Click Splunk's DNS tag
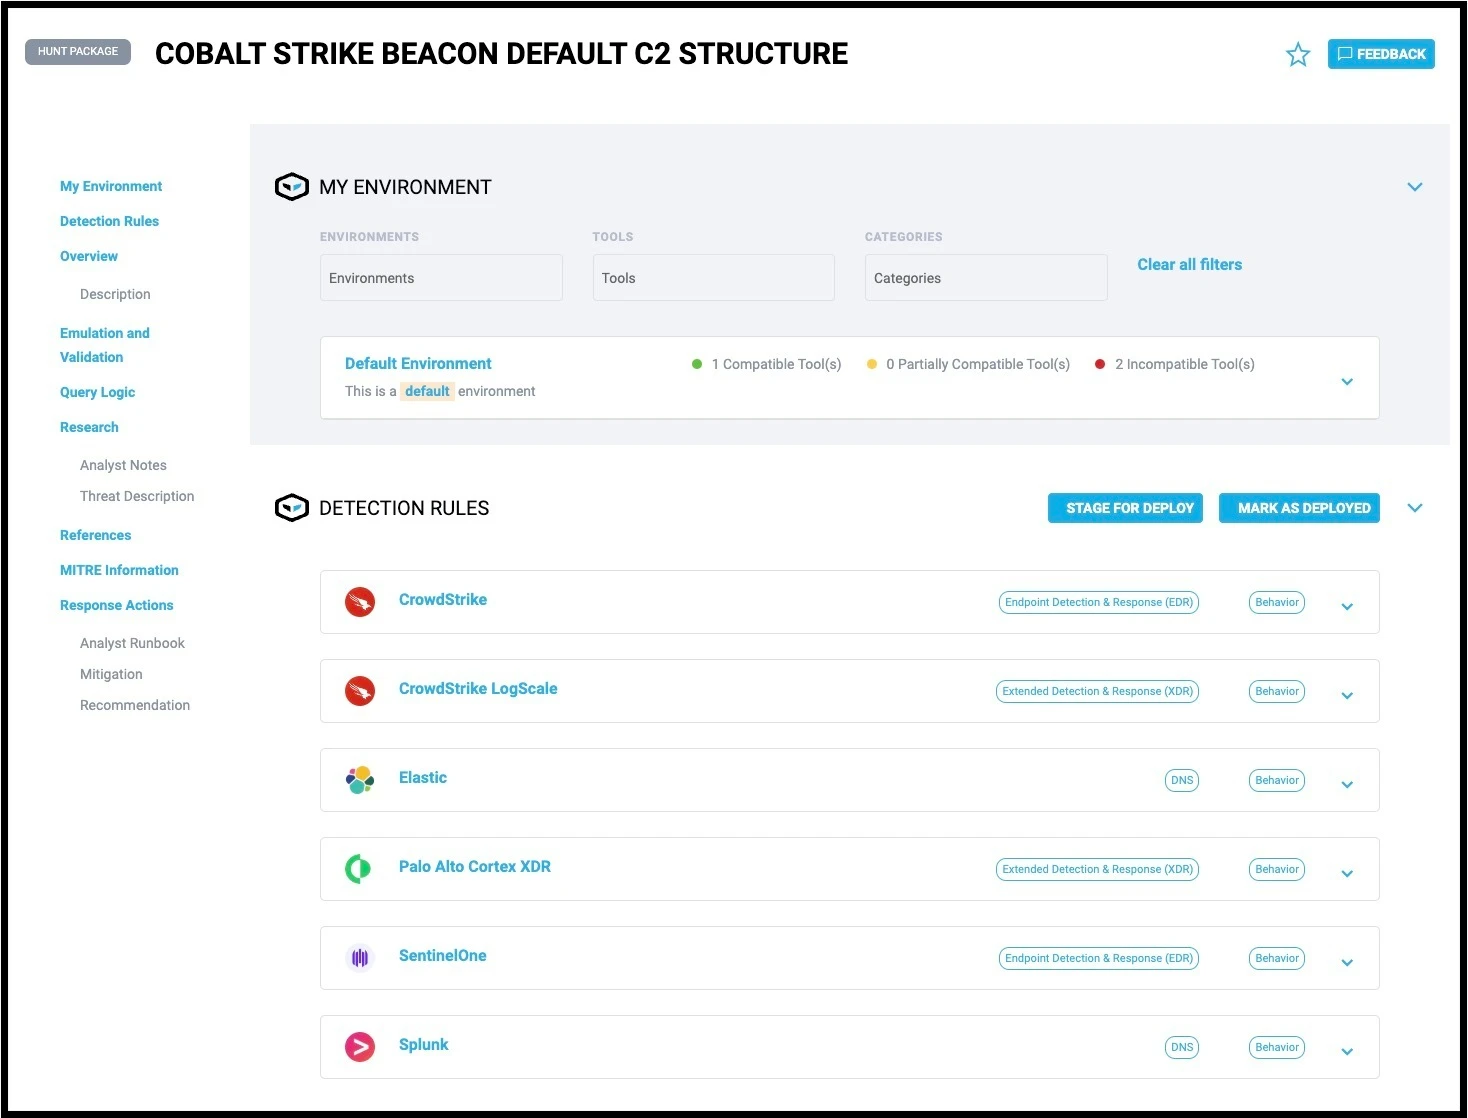The height and width of the screenshot is (1118, 1468). click(x=1182, y=1047)
